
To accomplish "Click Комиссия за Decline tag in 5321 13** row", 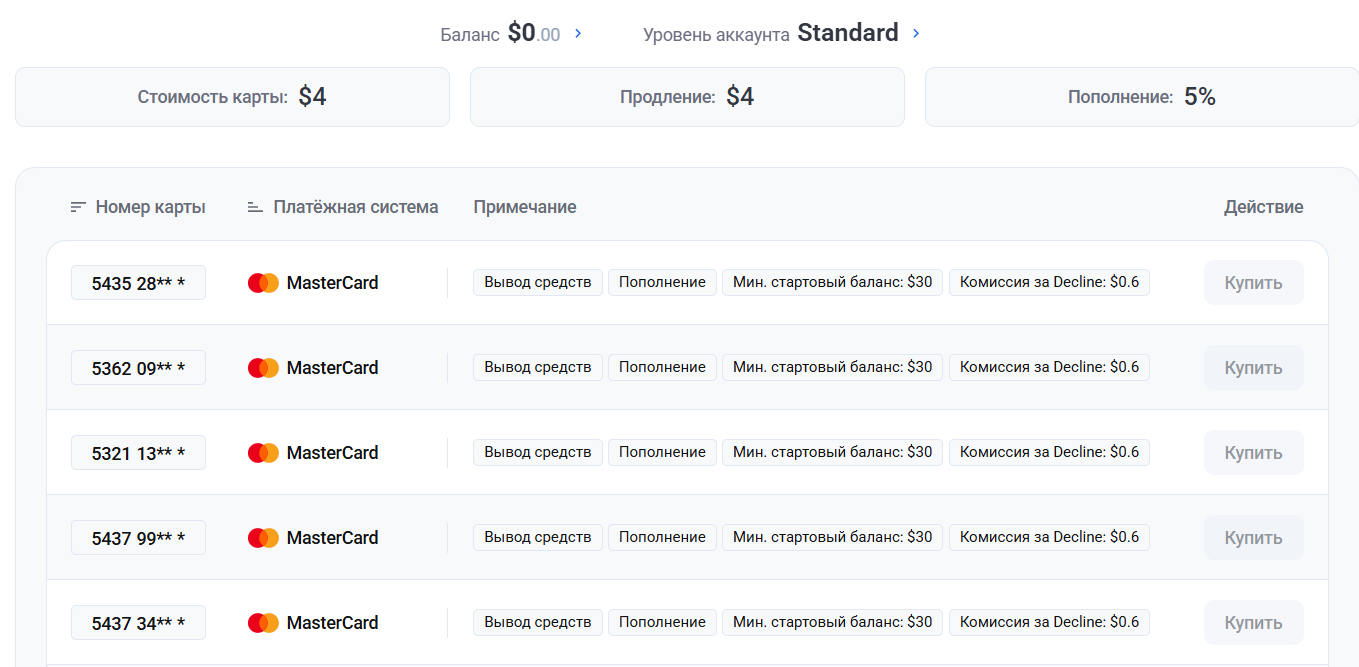I will pos(1049,452).
